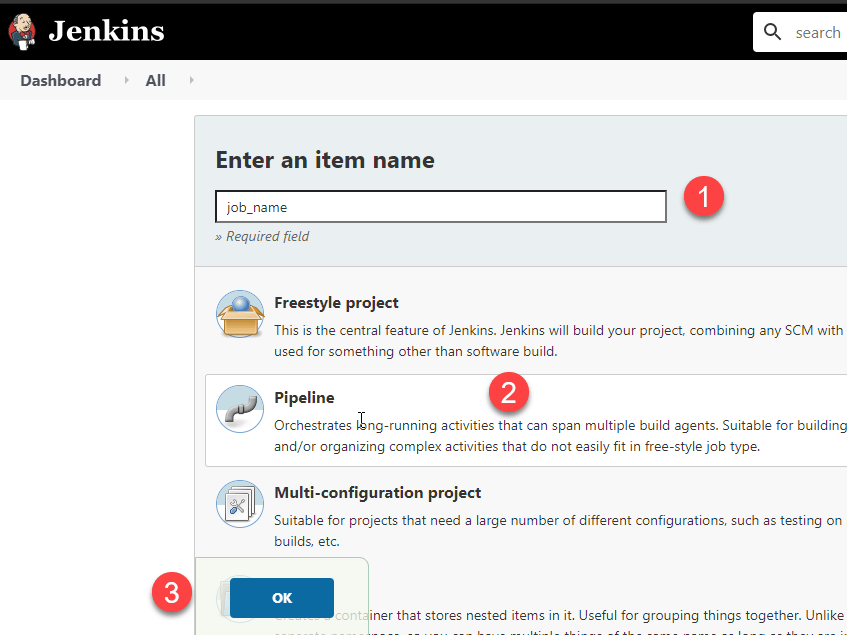Open the Dashboard breadcrumb
Viewport: 847px width, 635px height.
[x=60, y=80]
